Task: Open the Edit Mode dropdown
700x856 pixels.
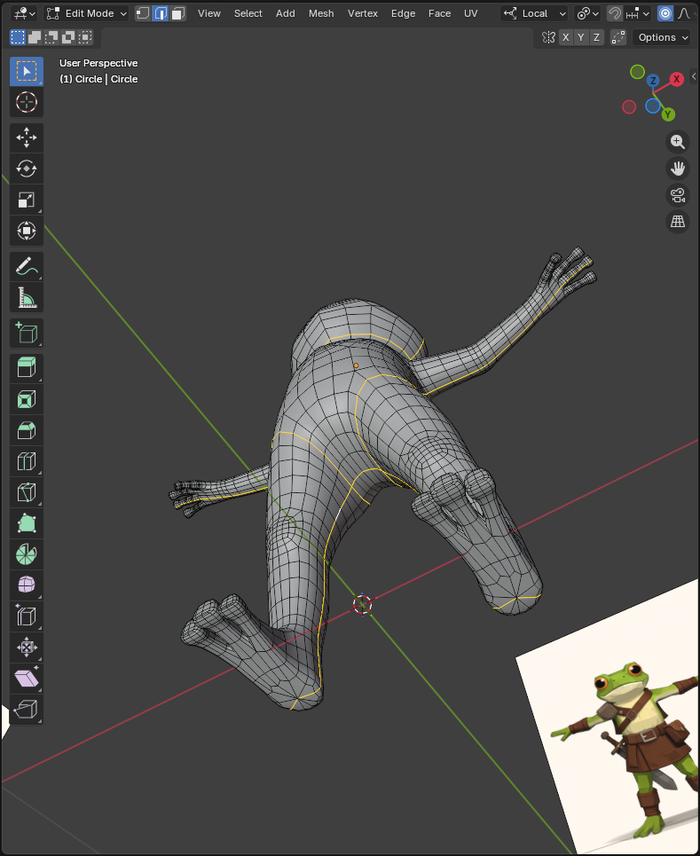Action: [x=87, y=13]
